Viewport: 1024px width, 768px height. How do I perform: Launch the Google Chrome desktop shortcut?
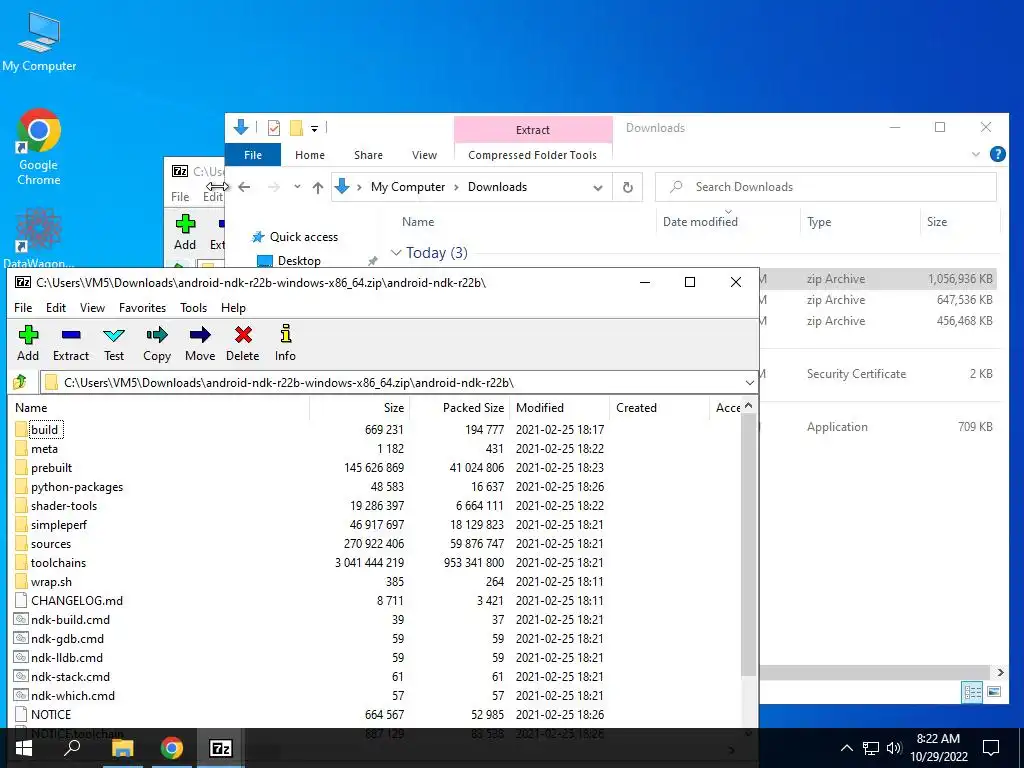(x=39, y=147)
